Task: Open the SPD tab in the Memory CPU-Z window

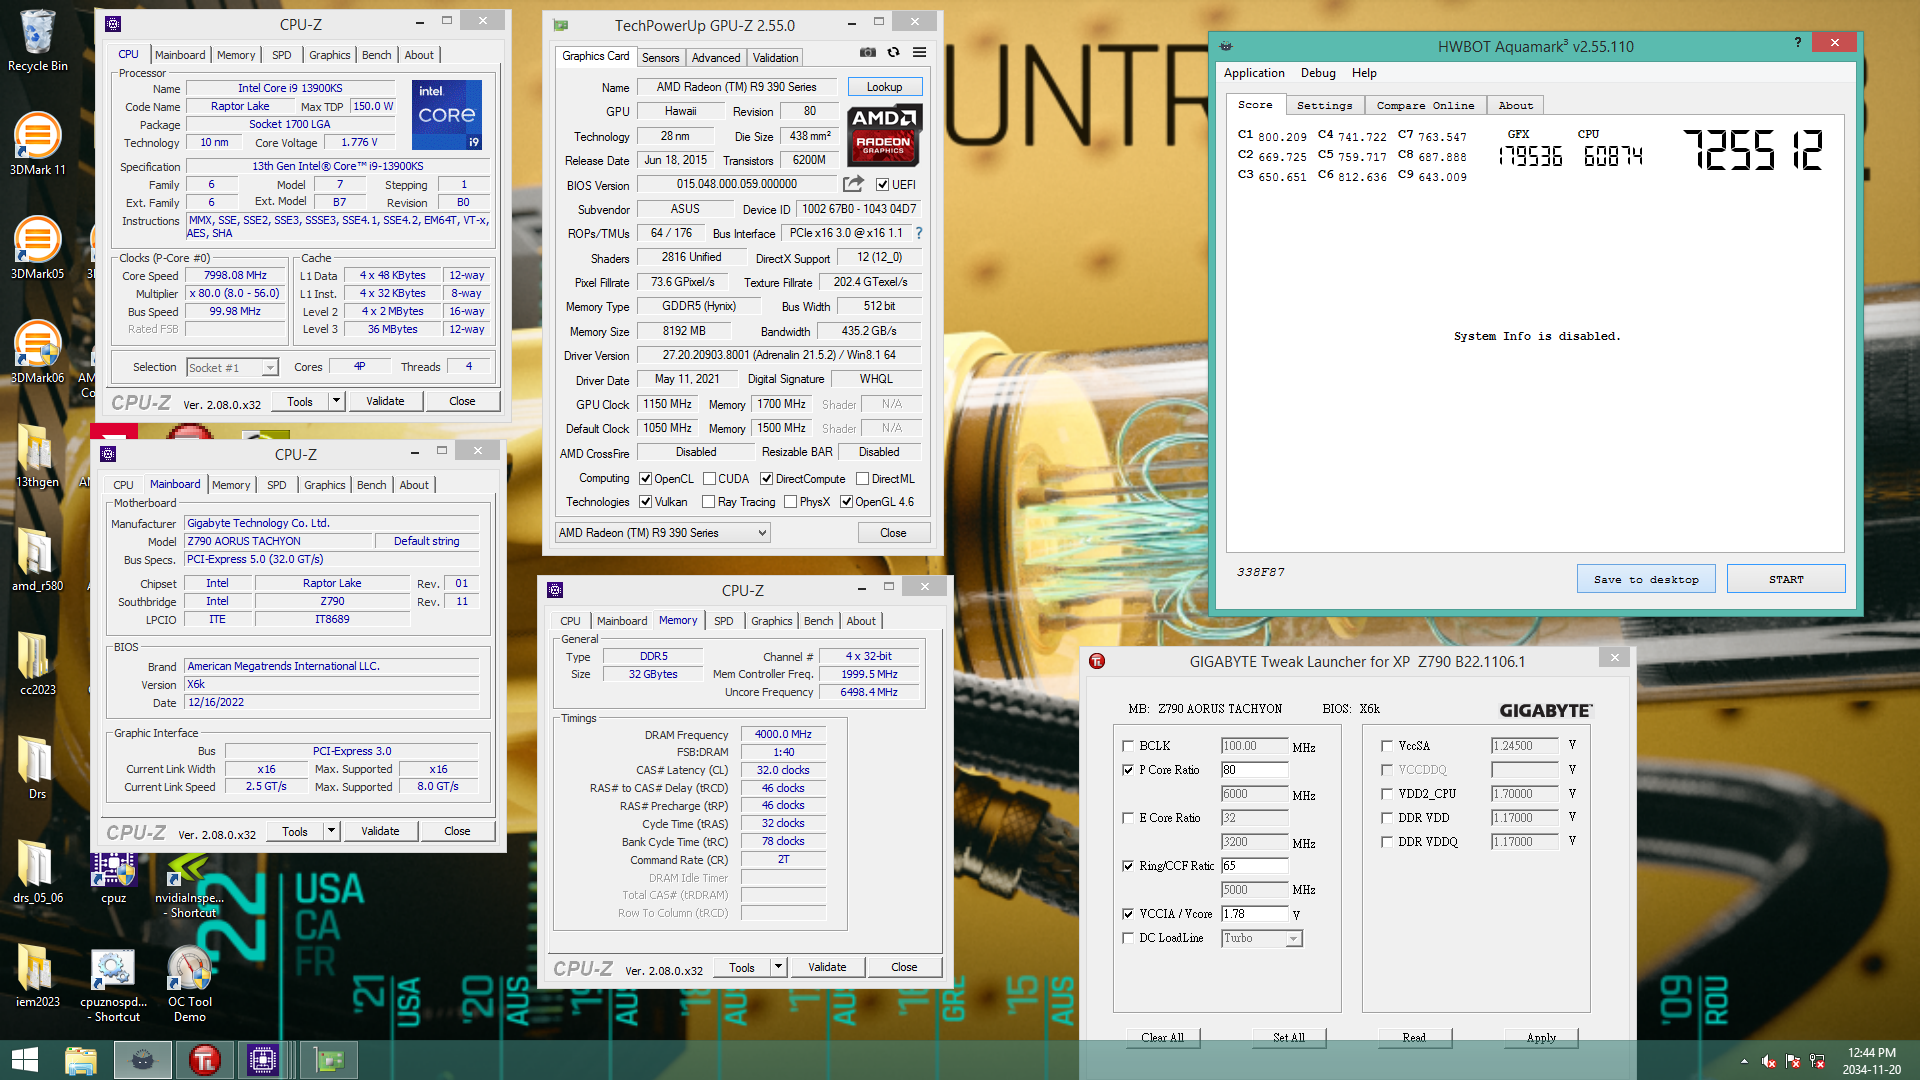Action: click(723, 621)
